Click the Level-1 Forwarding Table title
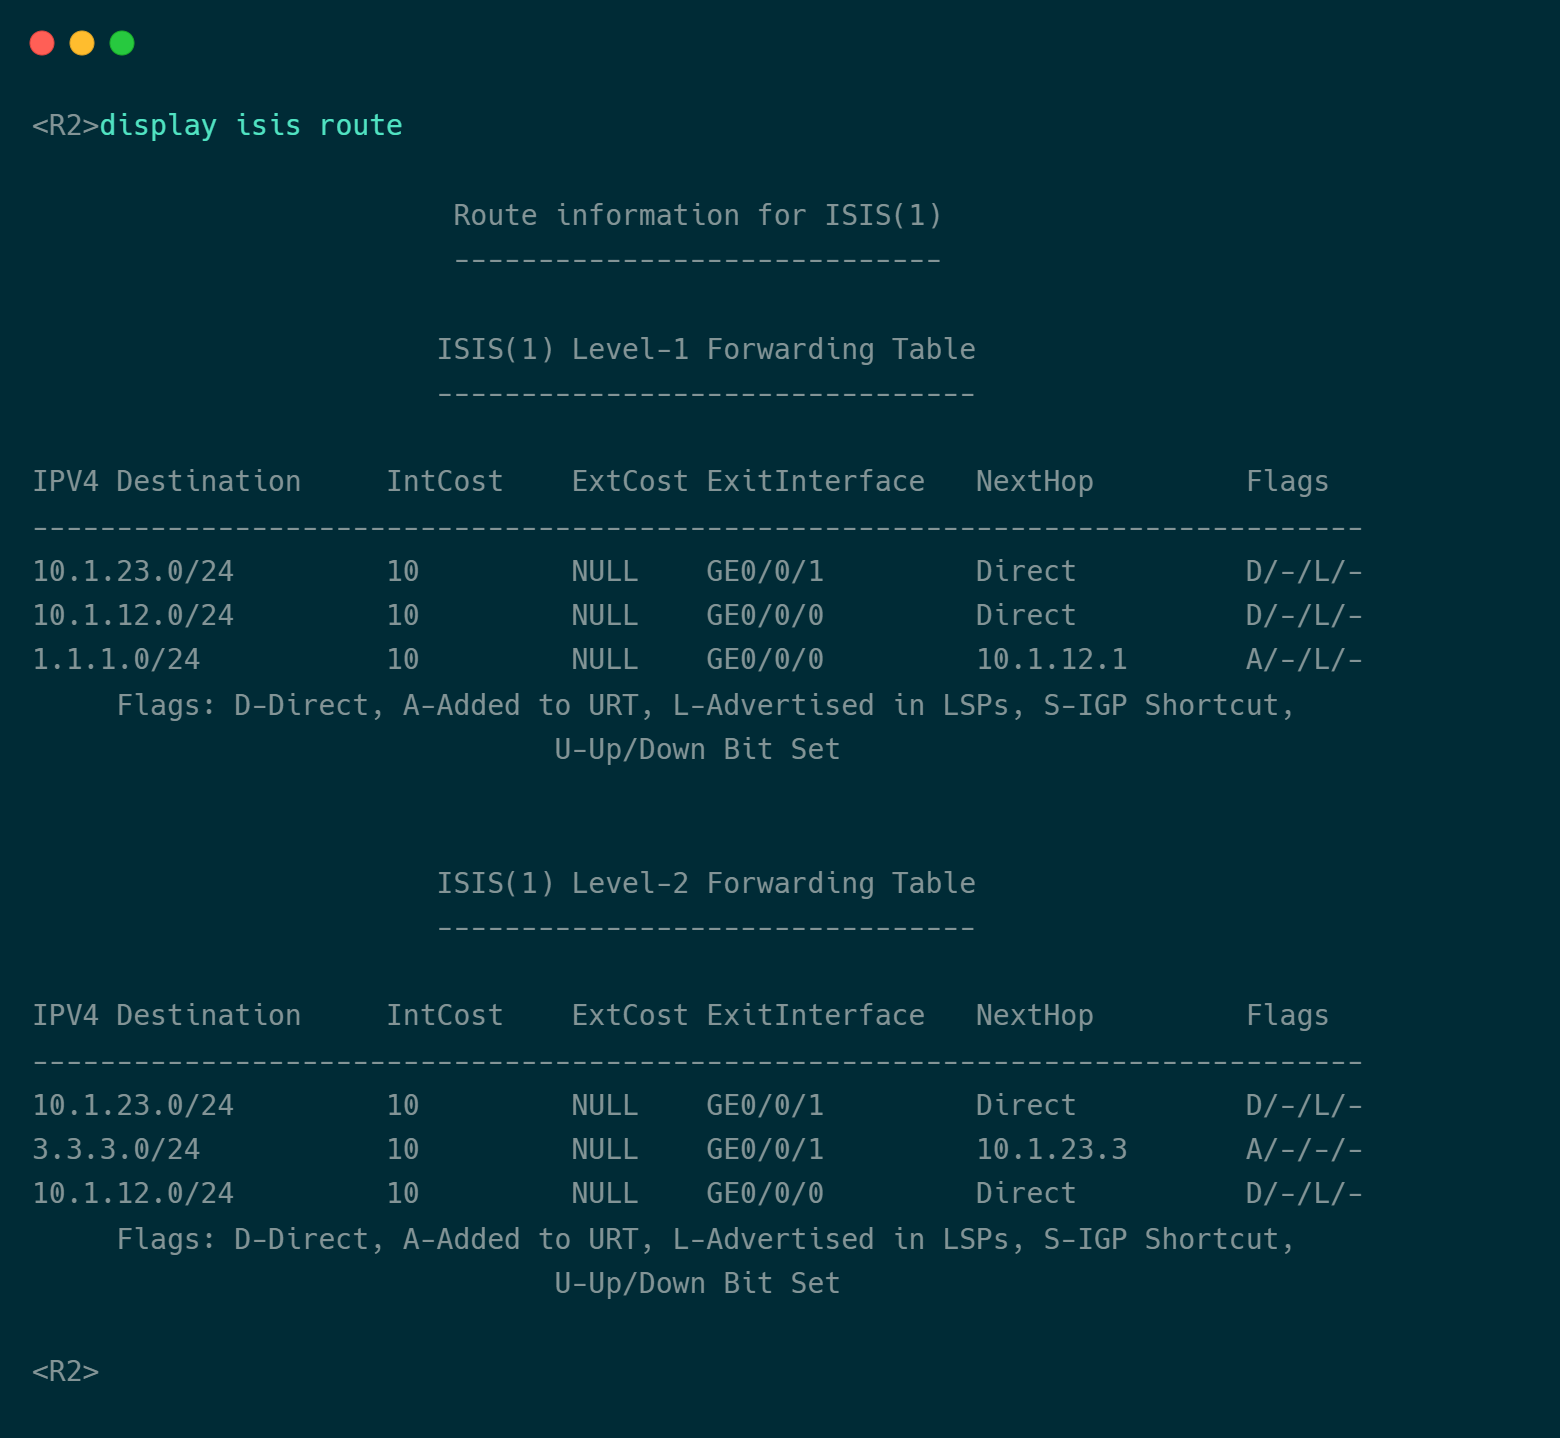This screenshot has height=1438, width=1560. tap(706, 350)
